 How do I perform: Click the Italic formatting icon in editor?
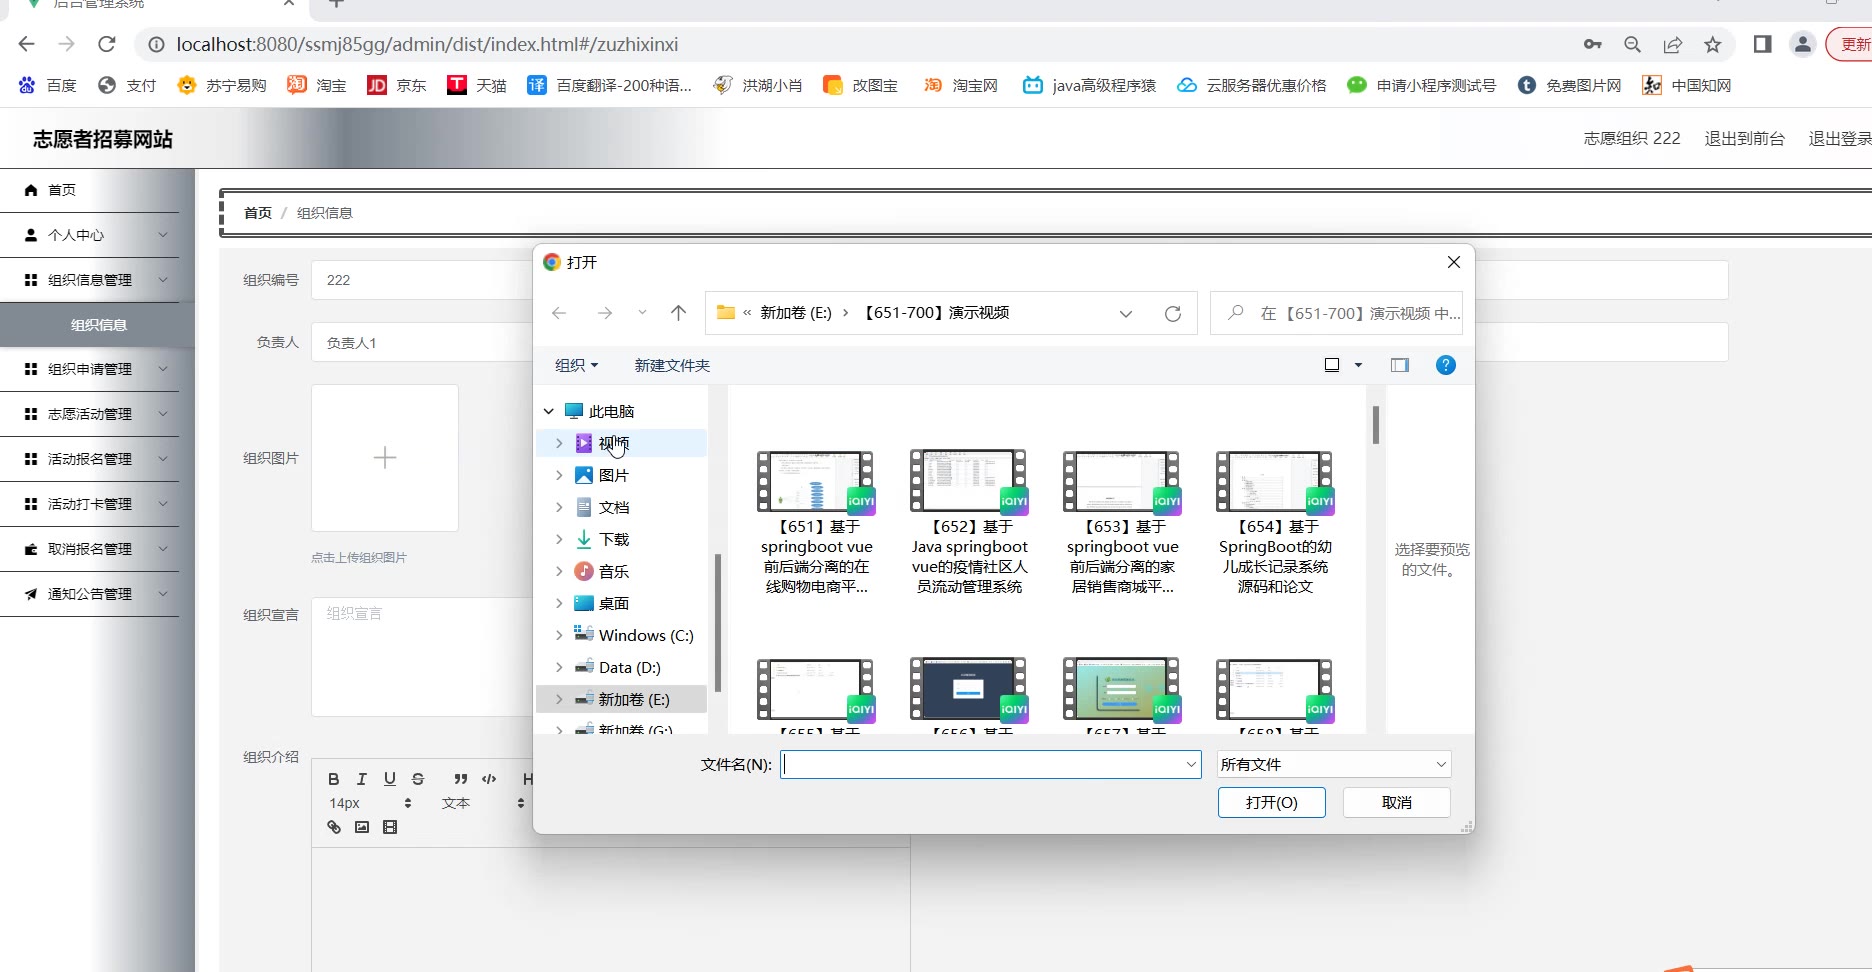coord(362,779)
